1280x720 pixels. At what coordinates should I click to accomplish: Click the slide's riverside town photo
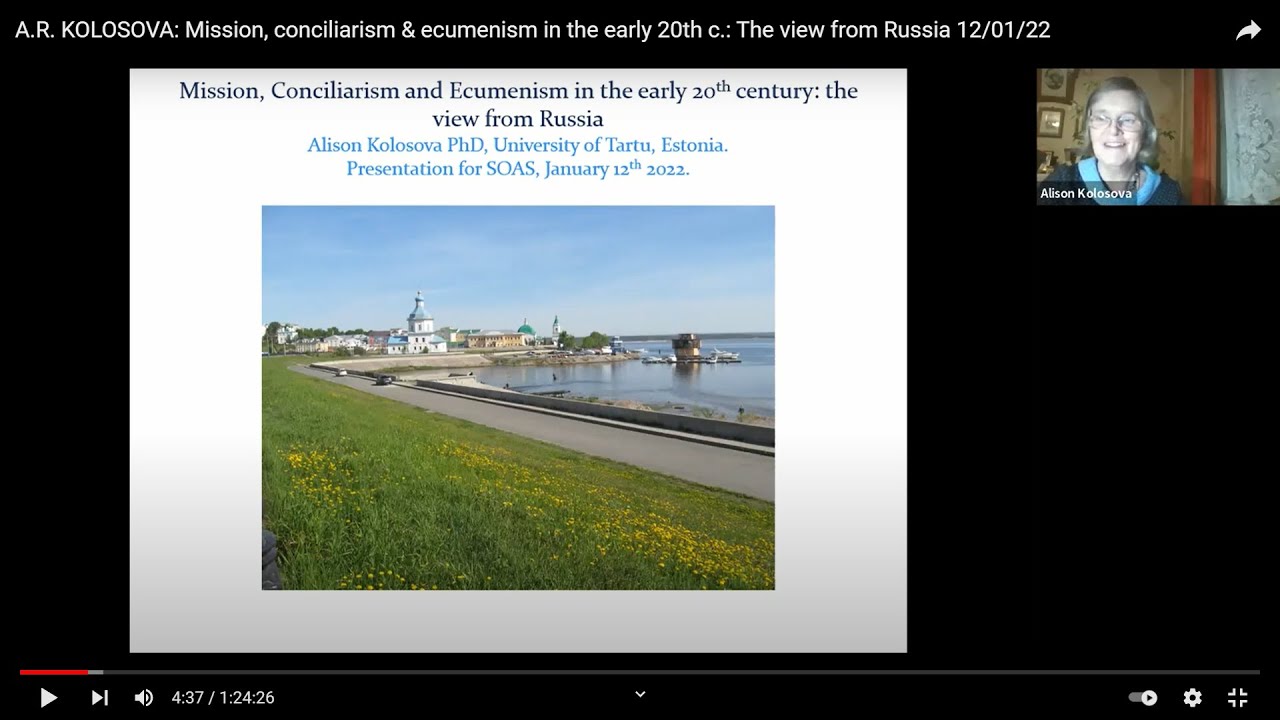click(518, 398)
